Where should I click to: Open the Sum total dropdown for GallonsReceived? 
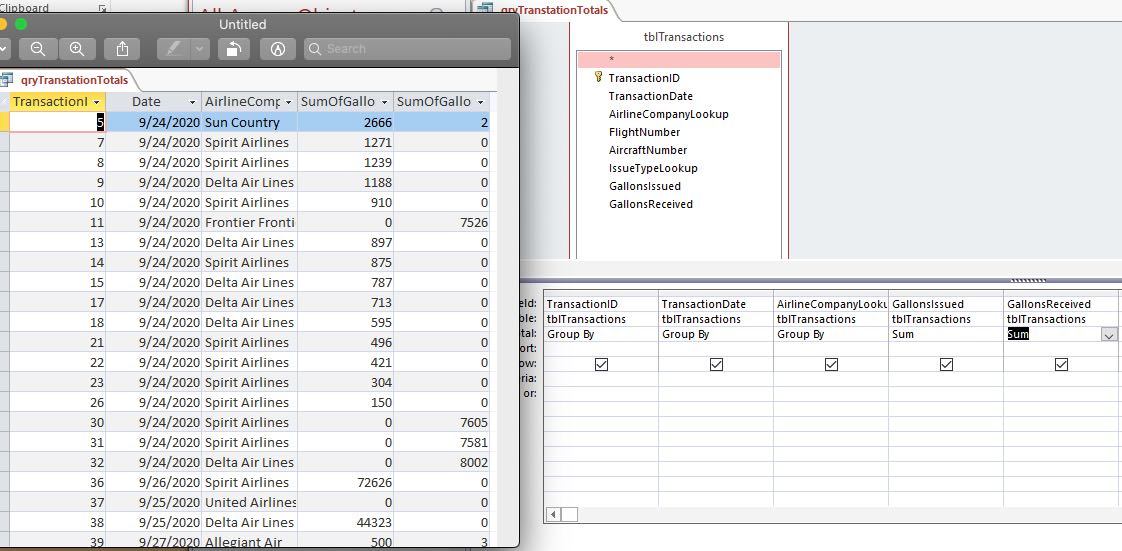pyautogui.click(x=1109, y=335)
